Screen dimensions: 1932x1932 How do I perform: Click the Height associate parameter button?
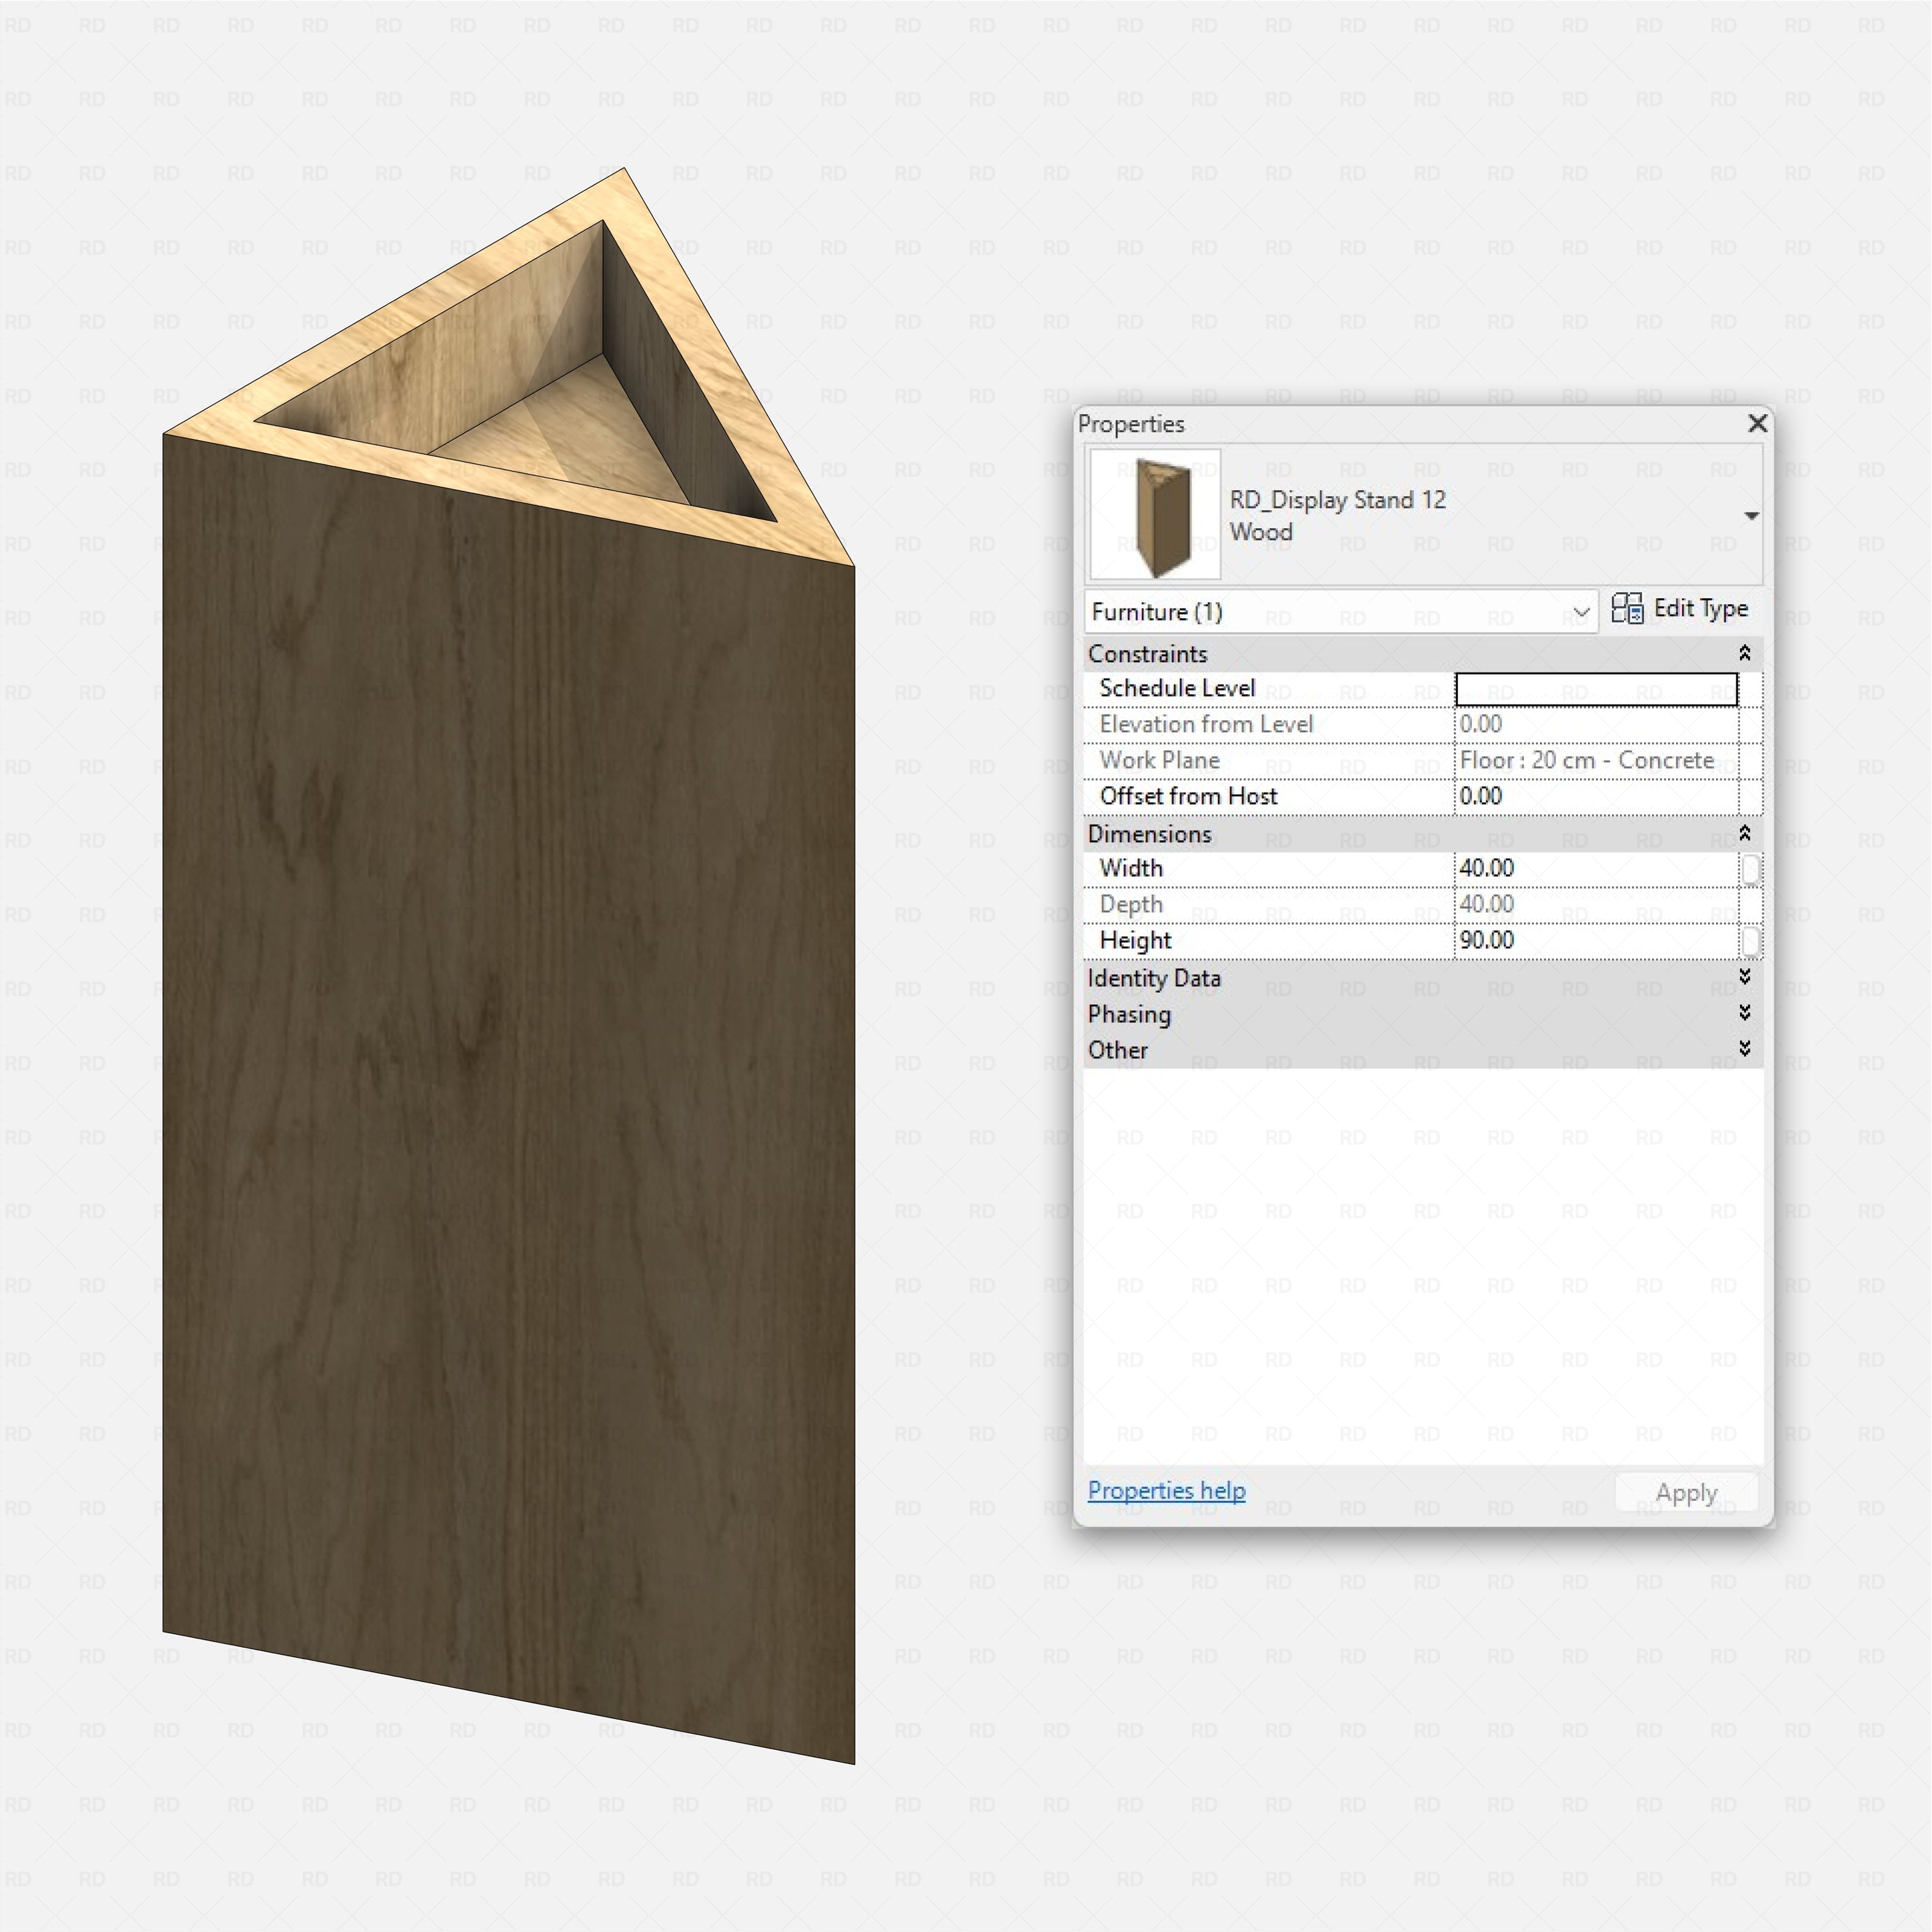coord(1750,941)
